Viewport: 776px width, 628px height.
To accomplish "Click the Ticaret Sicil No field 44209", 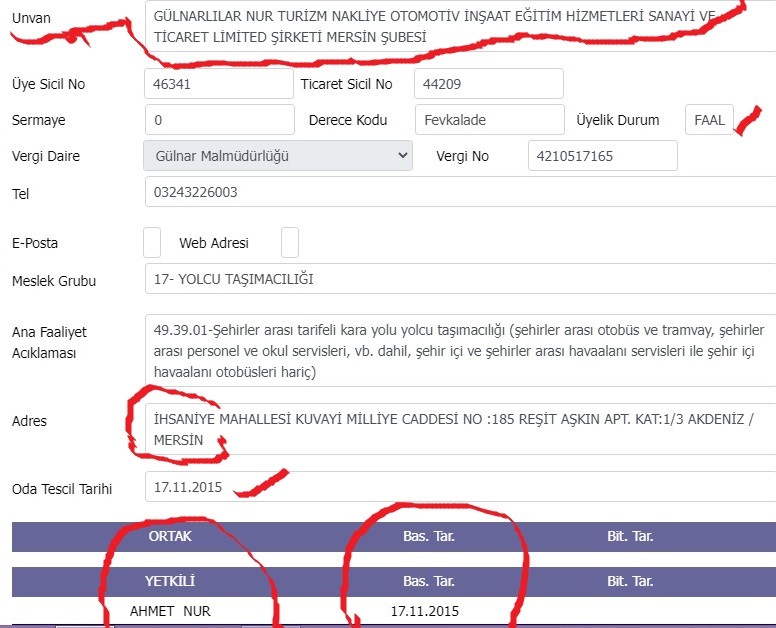I will click(488, 84).
